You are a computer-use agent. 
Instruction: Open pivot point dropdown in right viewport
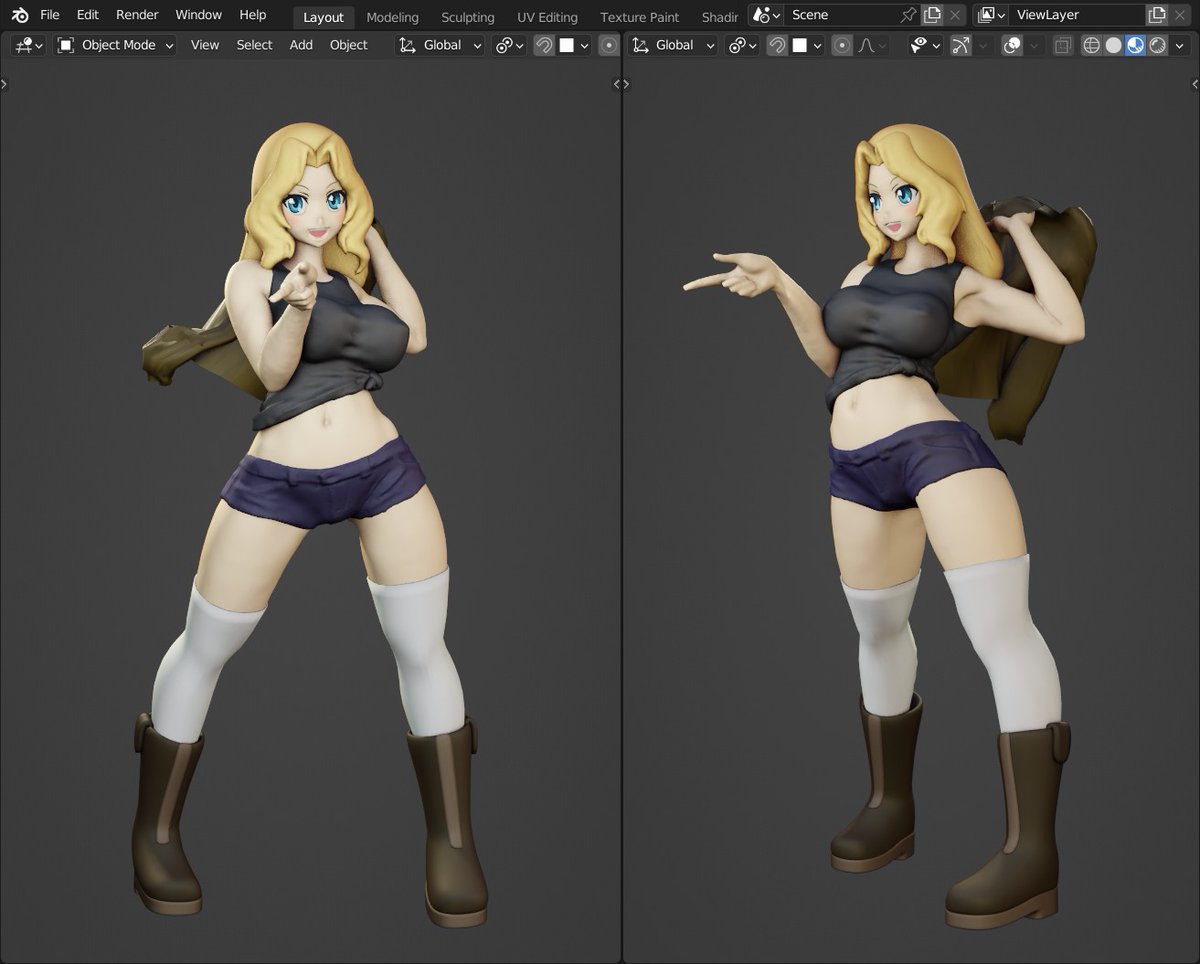point(743,45)
